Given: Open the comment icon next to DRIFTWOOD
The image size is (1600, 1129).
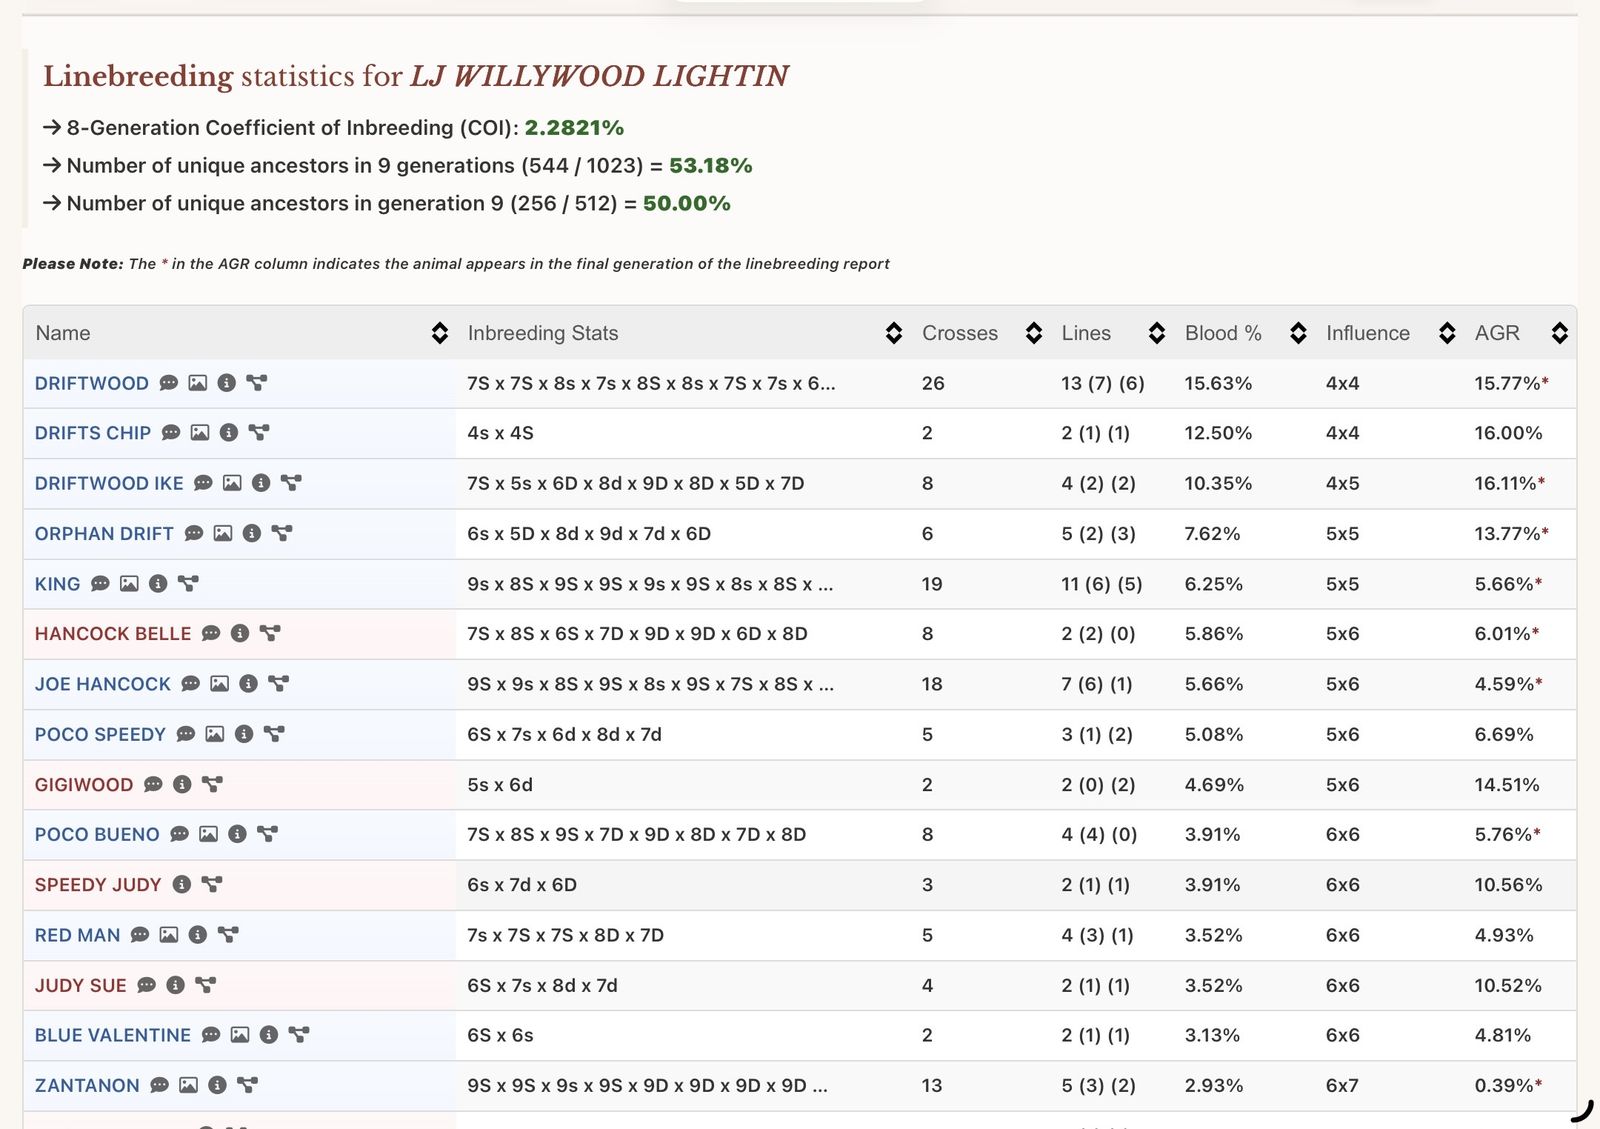Looking at the screenshot, I should (x=169, y=383).
